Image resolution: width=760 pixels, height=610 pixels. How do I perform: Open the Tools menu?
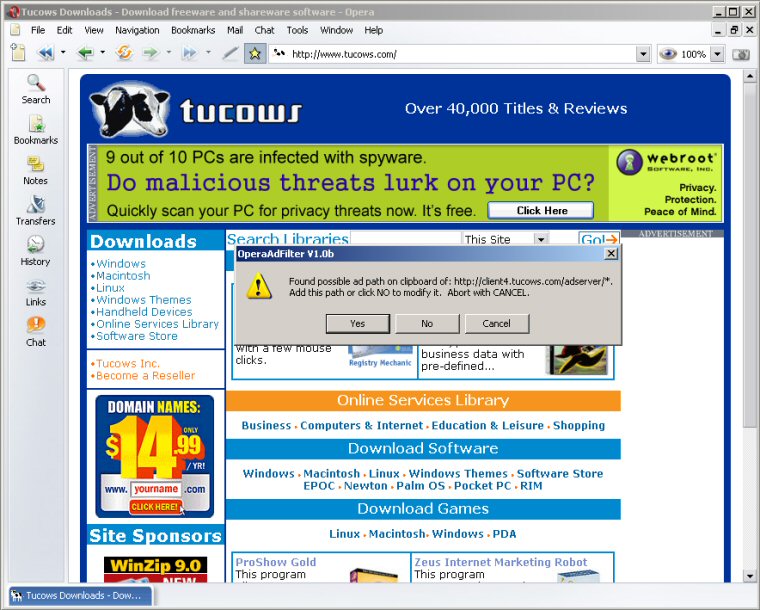[297, 30]
